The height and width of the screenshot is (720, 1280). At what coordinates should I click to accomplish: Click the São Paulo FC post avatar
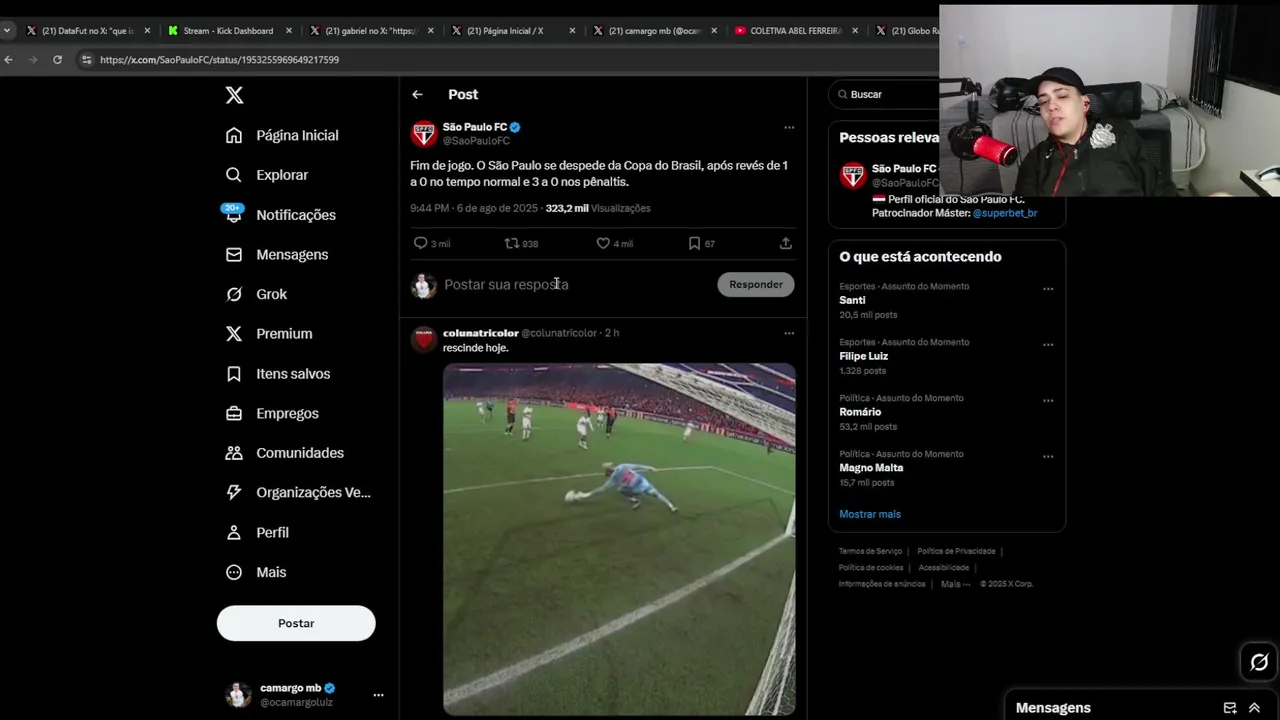coord(424,134)
